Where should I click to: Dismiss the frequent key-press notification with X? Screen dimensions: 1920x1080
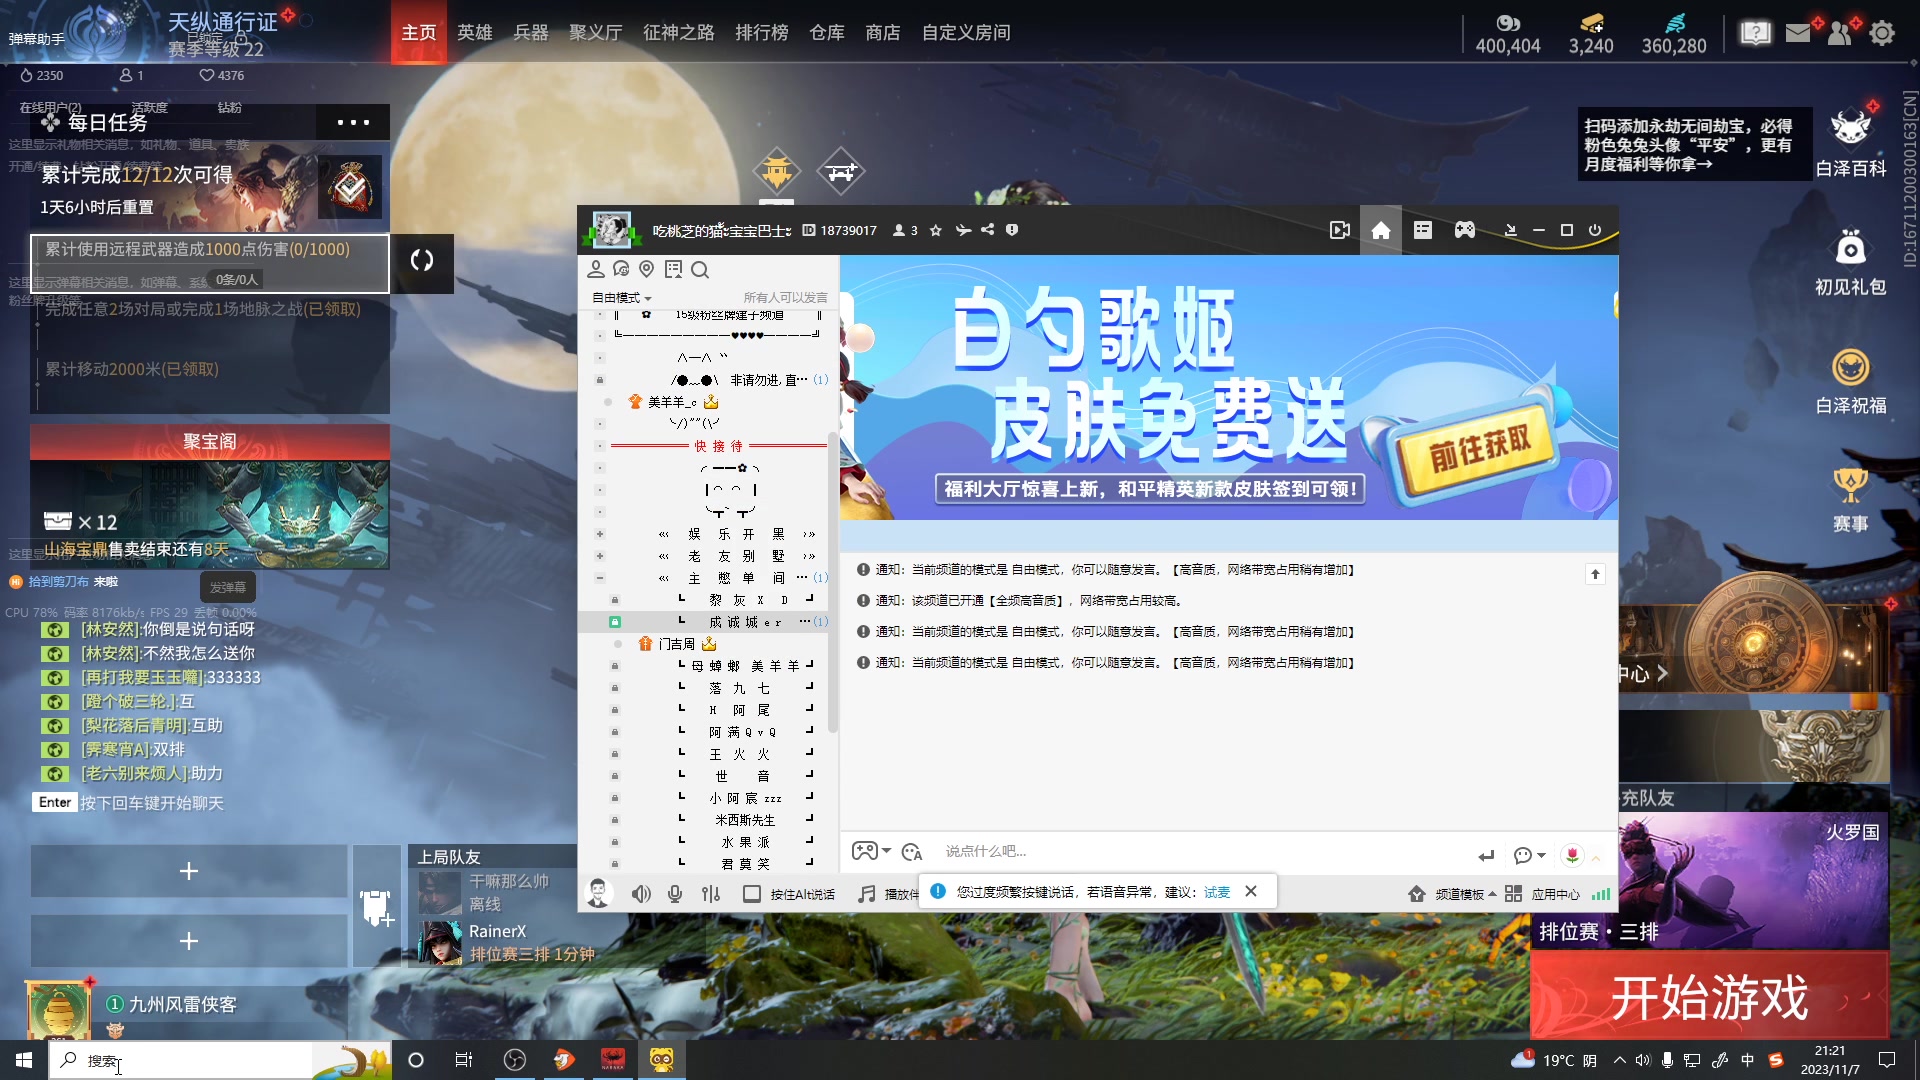(1251, 891)
